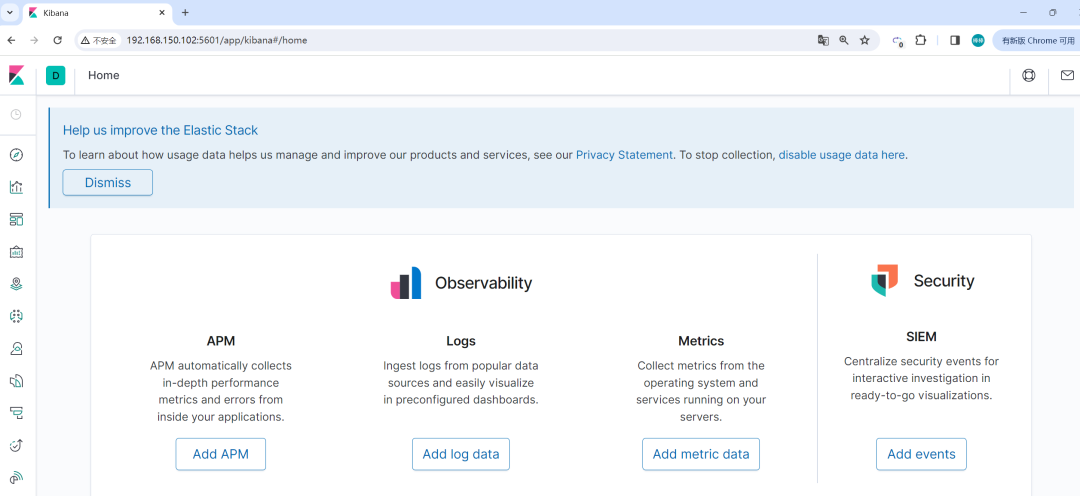This screenshot has height=496, width=1080.
Task: Open Dashboard in the left sidebar
Action: click(16, 219)
